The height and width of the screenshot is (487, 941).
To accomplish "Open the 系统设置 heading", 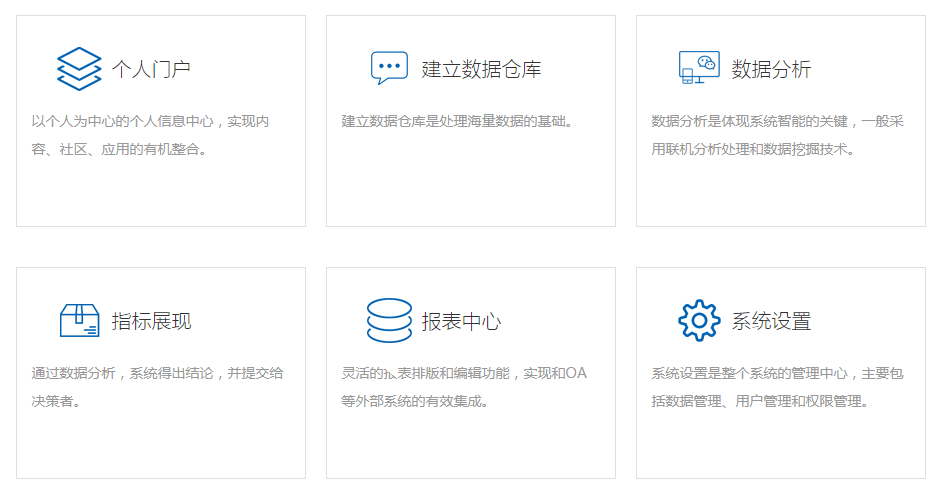I will pyautogui.click(x=771, y=321).
